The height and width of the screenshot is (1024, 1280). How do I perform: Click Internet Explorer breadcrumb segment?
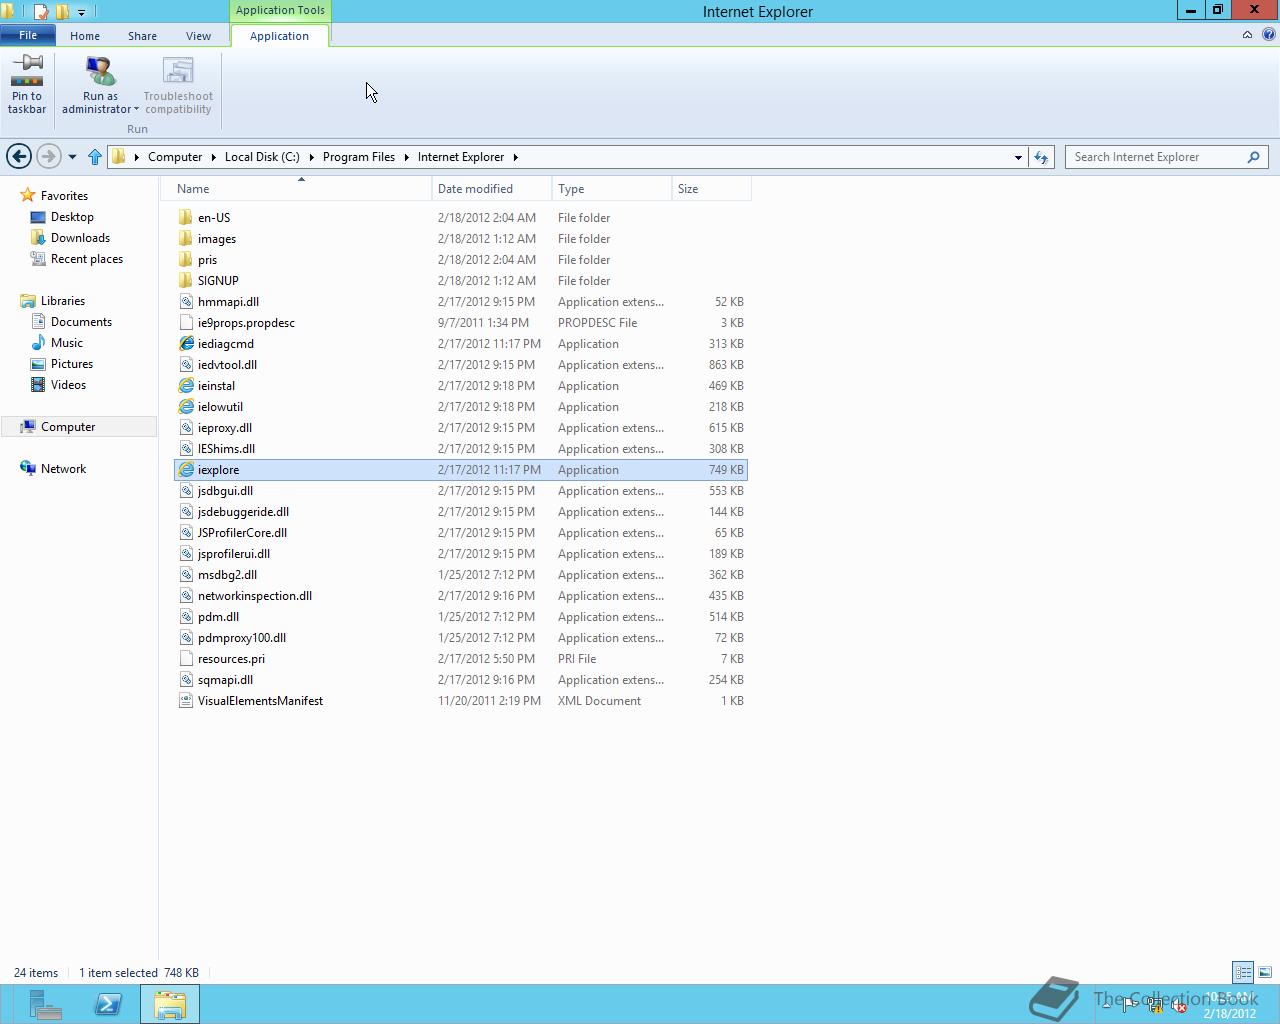[461, 157]
